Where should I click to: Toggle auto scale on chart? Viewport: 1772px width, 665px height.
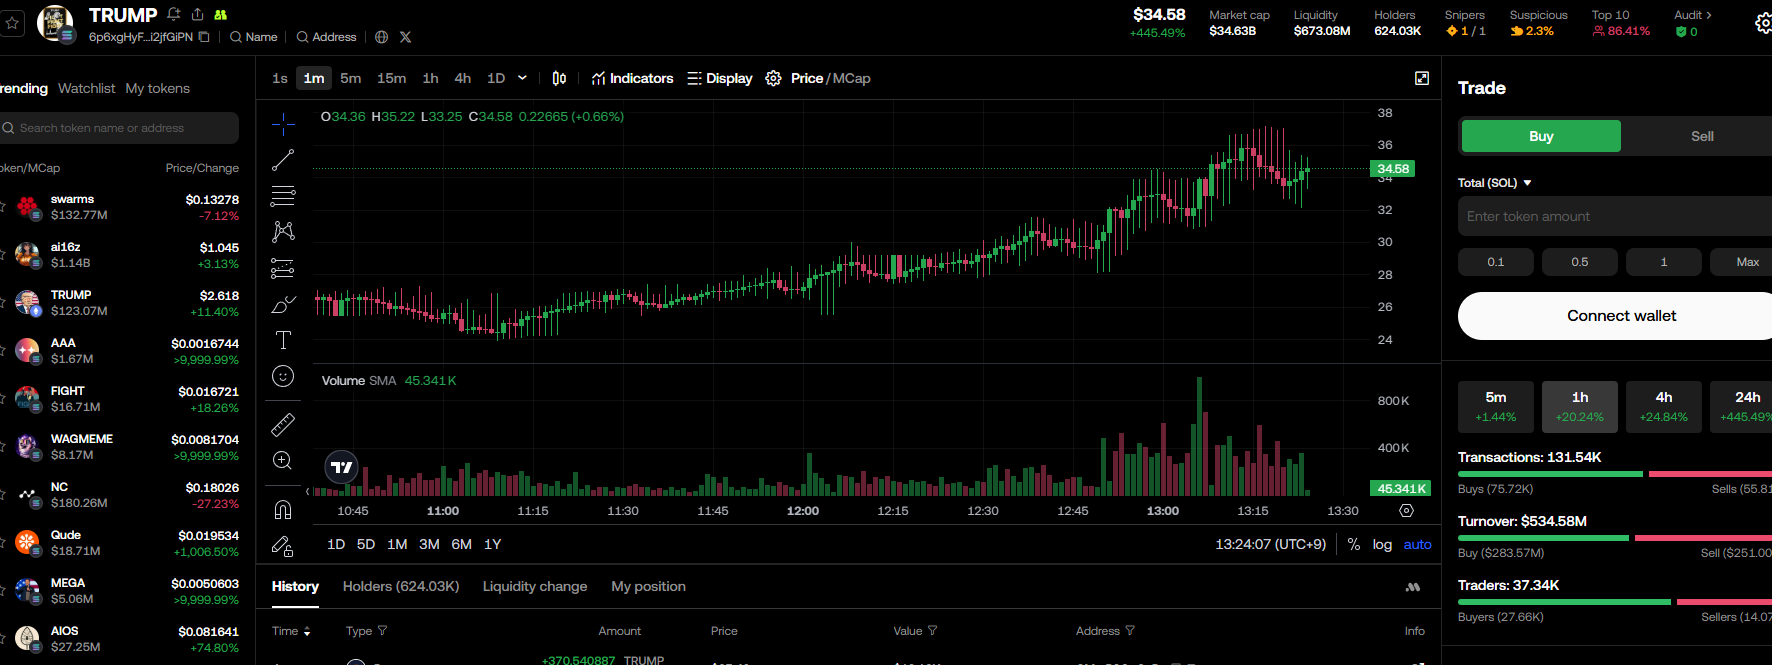tap(1418, 544)
